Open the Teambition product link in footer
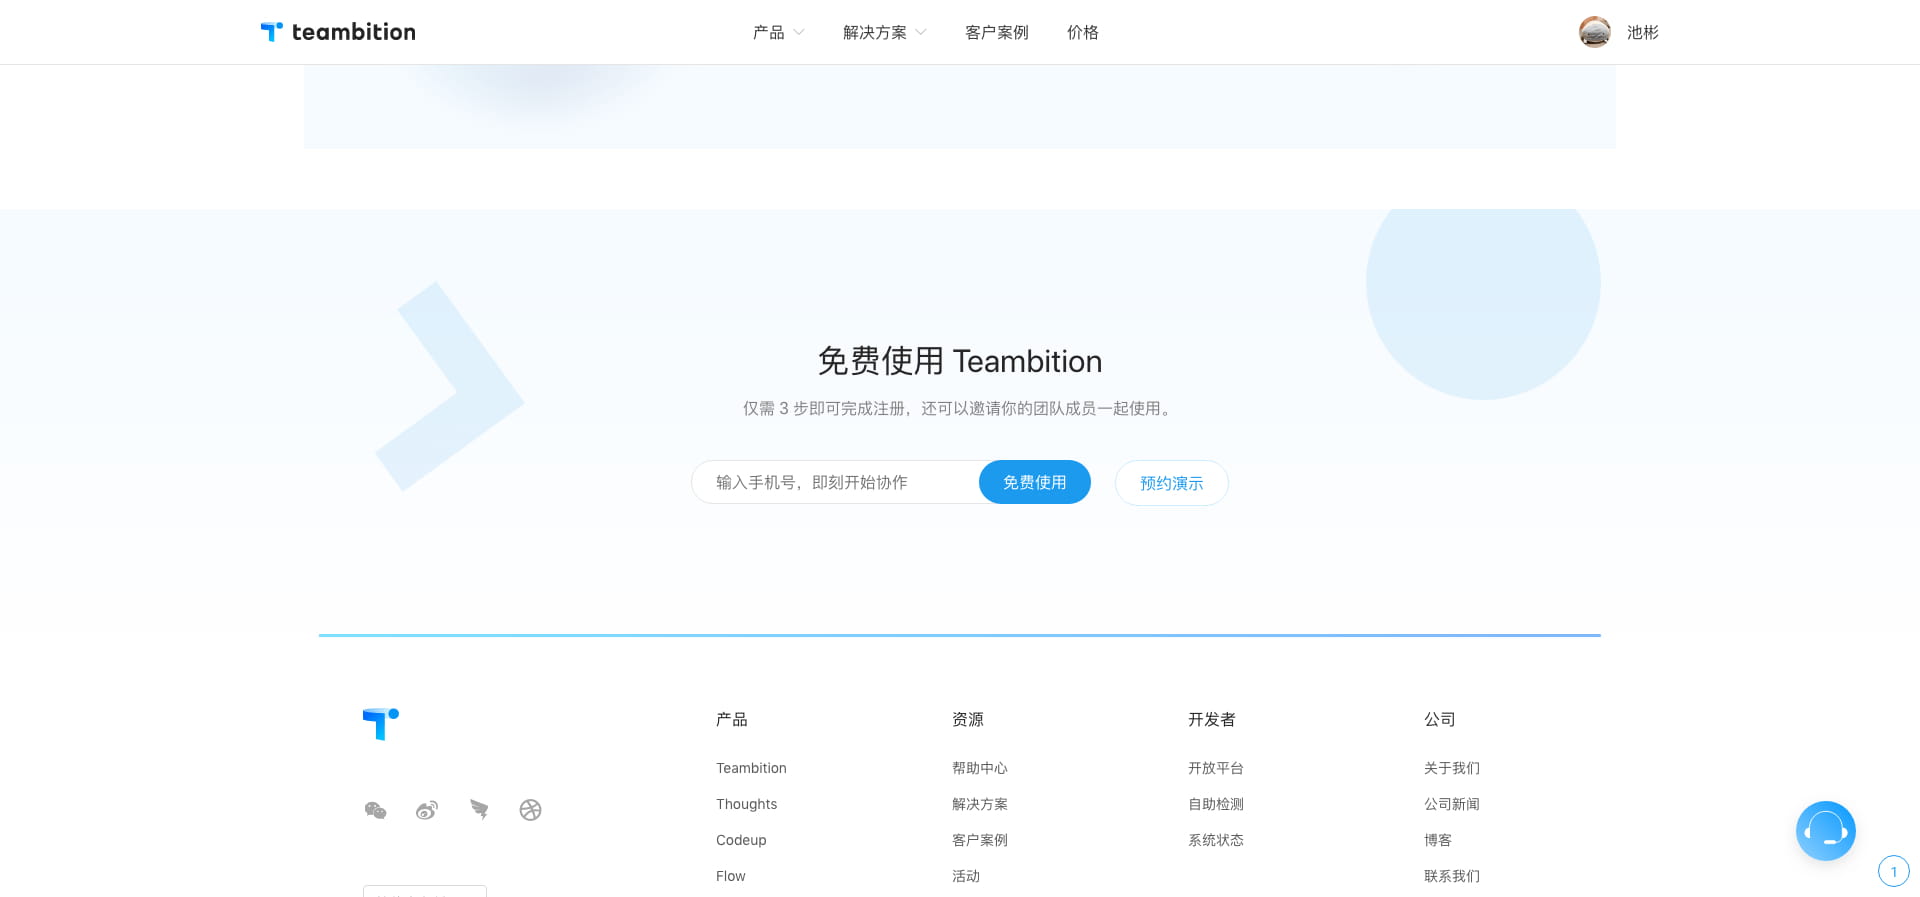This screenshot has height=897, width=1920. pos(751,768)
